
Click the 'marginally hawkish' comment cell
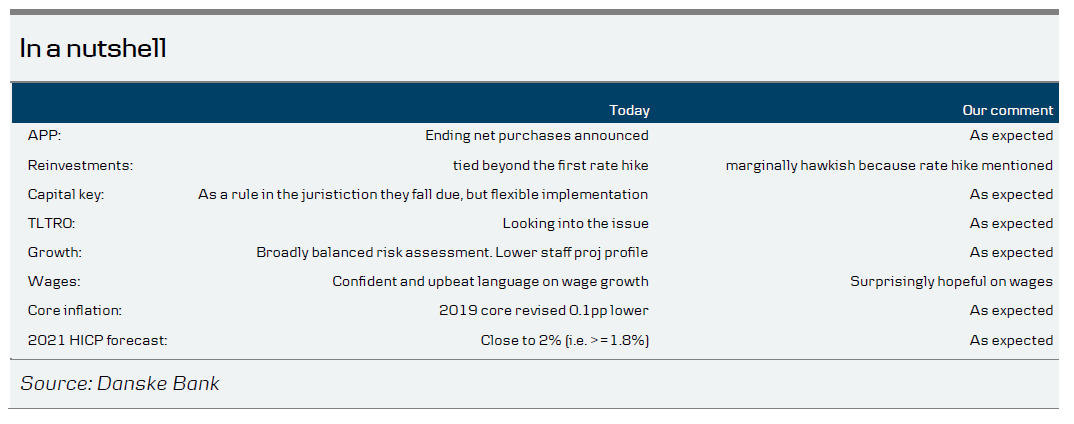click(889, 165)
